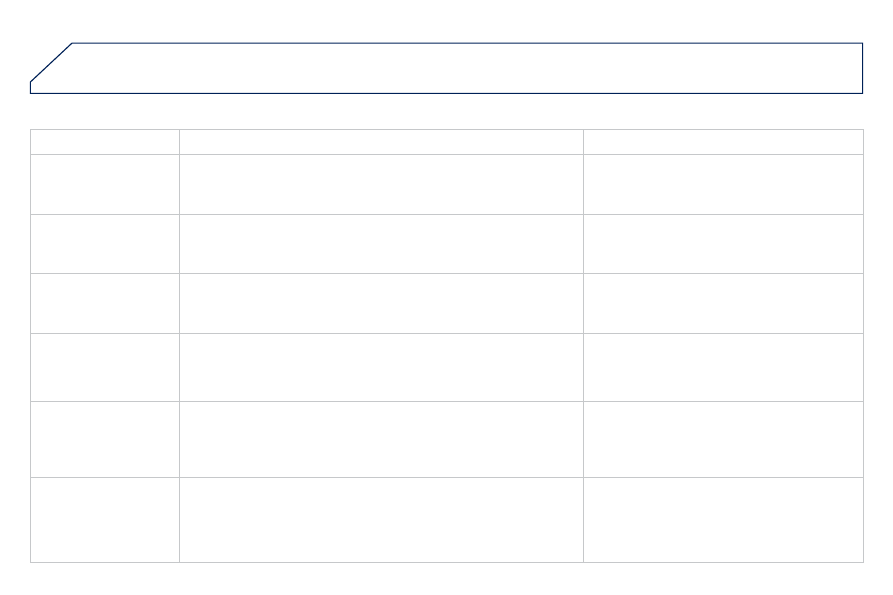This screenshot has height=595, width=893.
Task: Select fourth body row's middle cell
Action: pos(382,367)
